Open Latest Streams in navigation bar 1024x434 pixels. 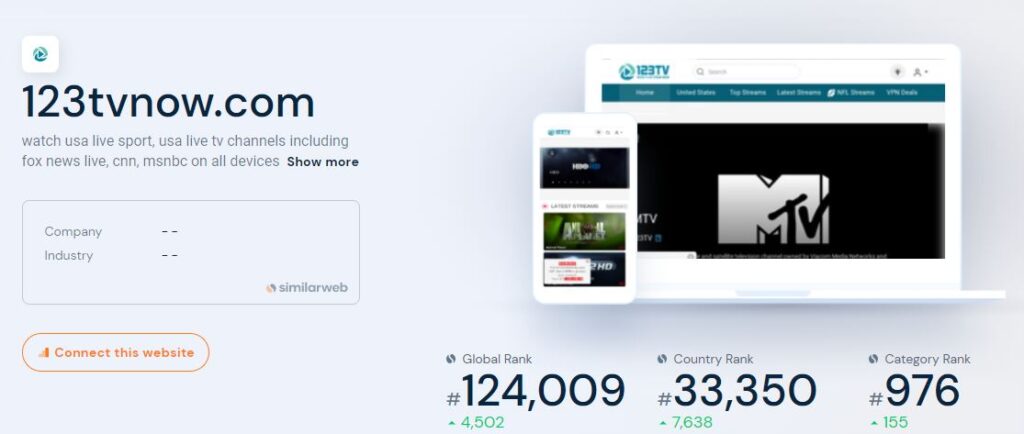(799, 92)
